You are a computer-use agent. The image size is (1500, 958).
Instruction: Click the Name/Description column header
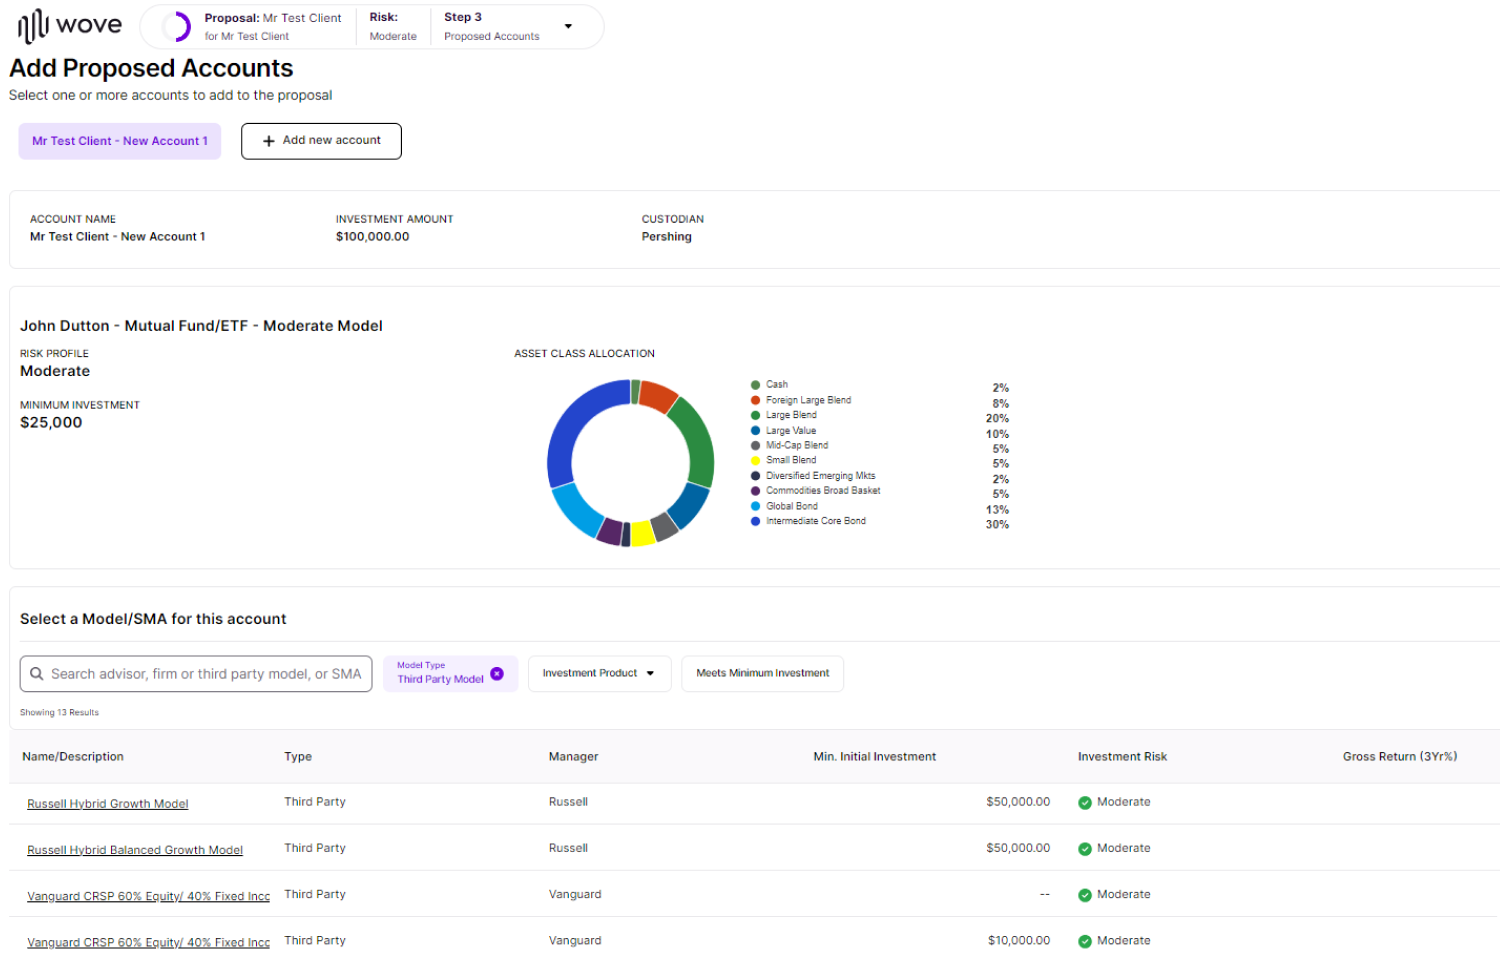tap(73, 757)
